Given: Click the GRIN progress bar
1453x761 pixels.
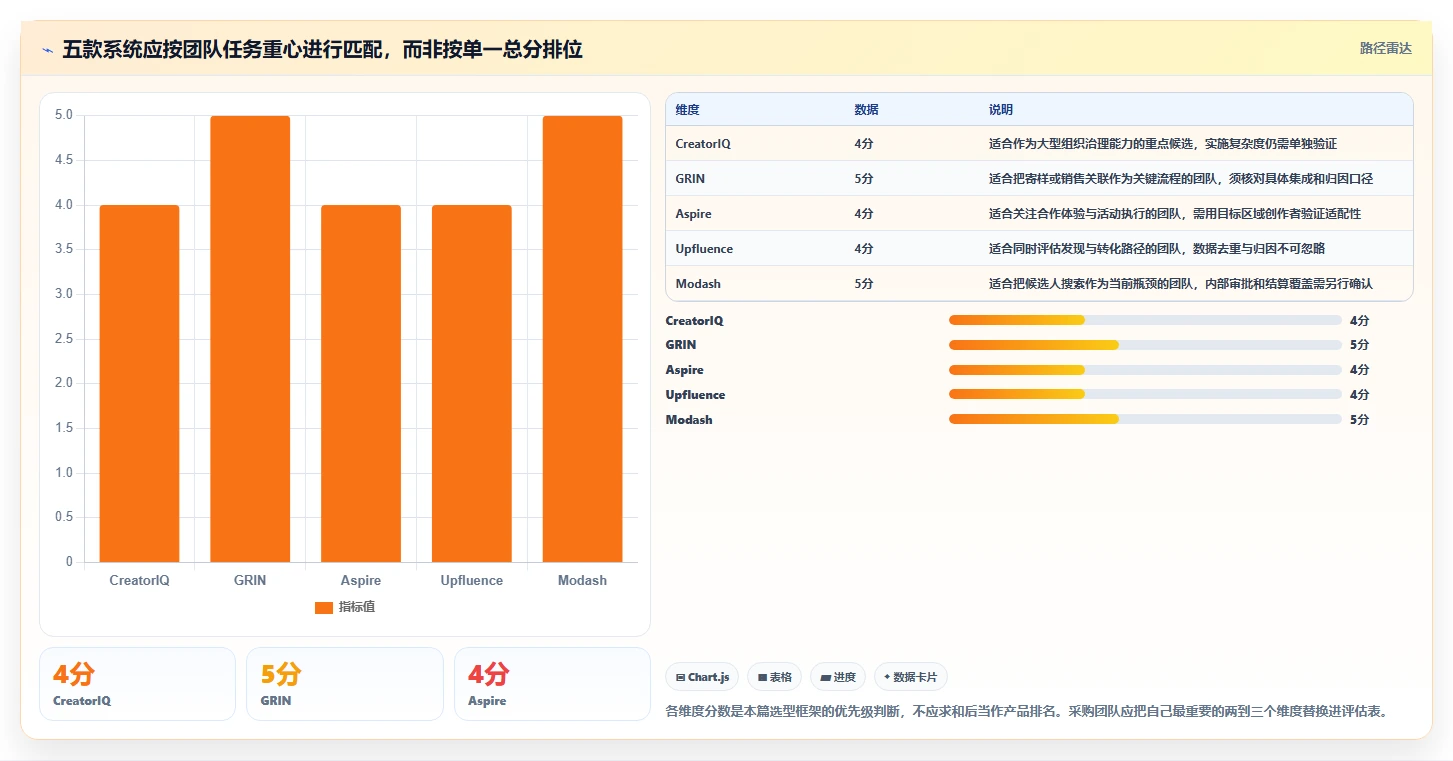Looking at the screenshot, I should [x=1145, y=345].
